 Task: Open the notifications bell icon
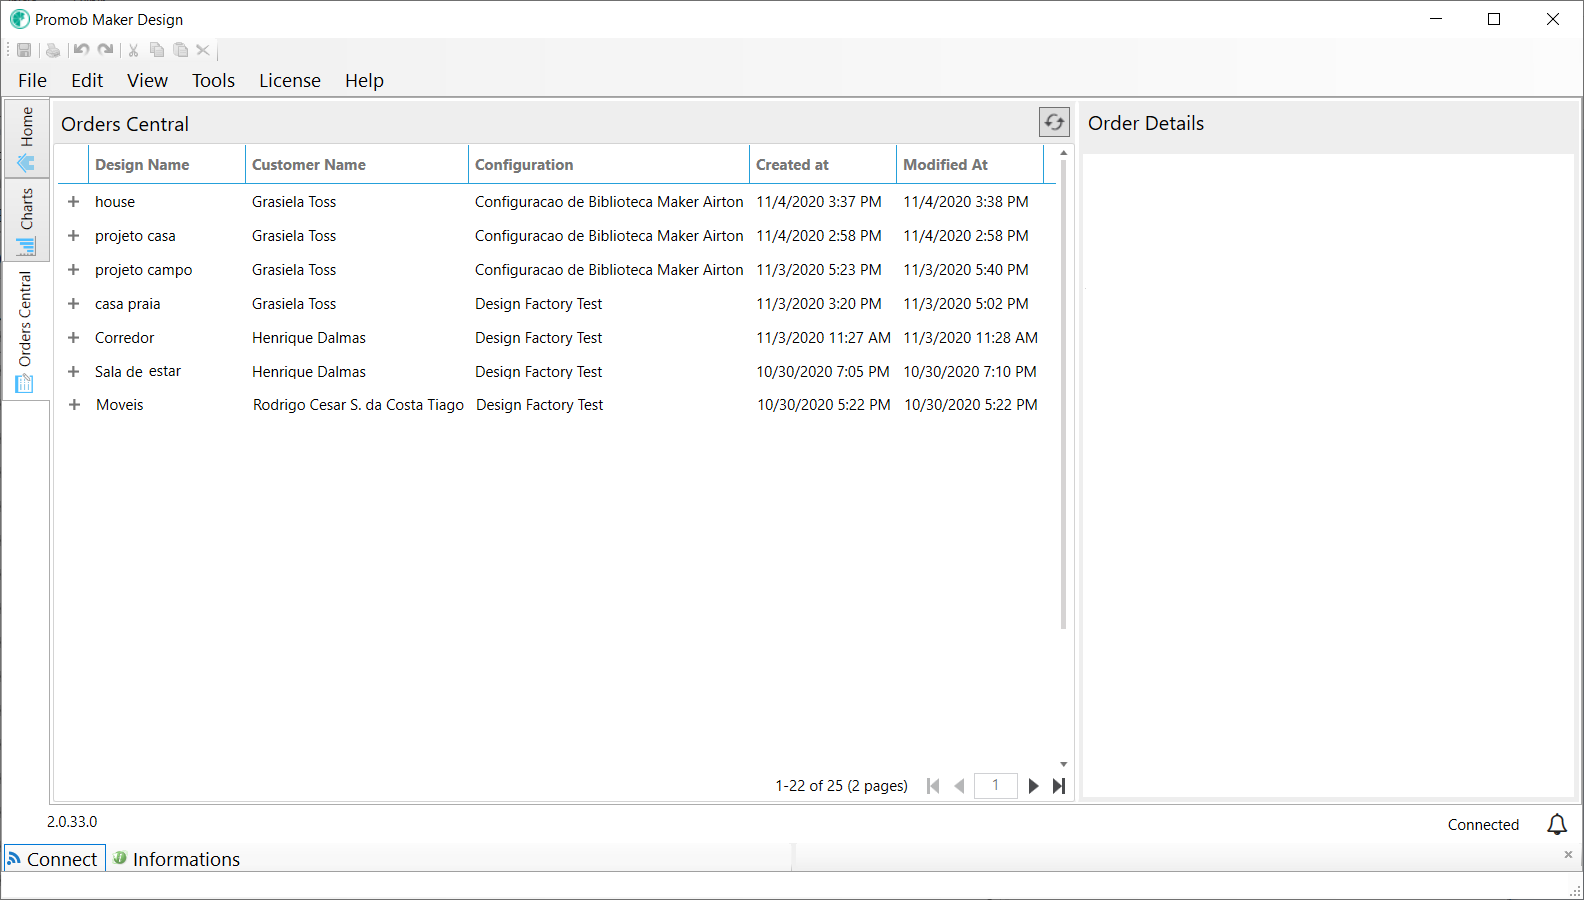pyautogui.click(x=1557, y=824)
